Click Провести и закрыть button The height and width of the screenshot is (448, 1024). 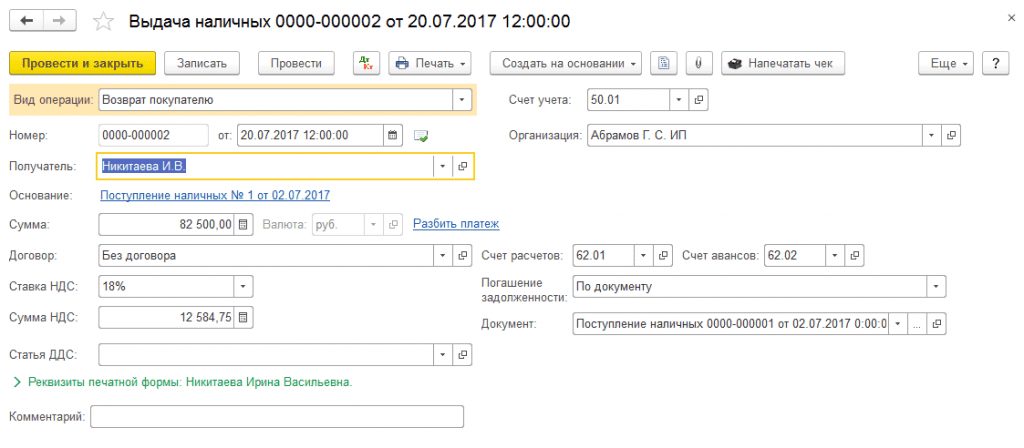coord(82,63)
